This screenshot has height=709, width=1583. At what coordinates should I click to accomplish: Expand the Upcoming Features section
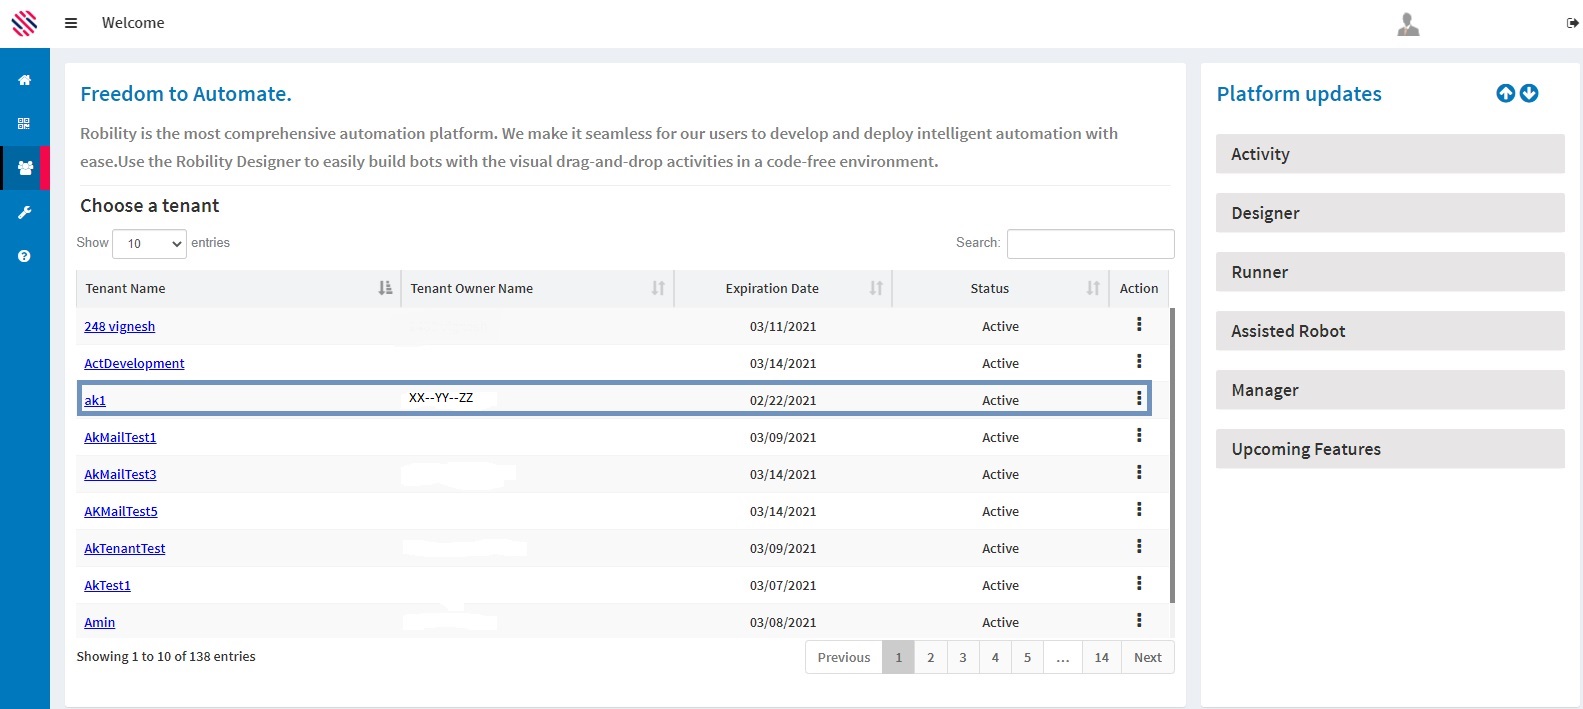[1390, 449]
